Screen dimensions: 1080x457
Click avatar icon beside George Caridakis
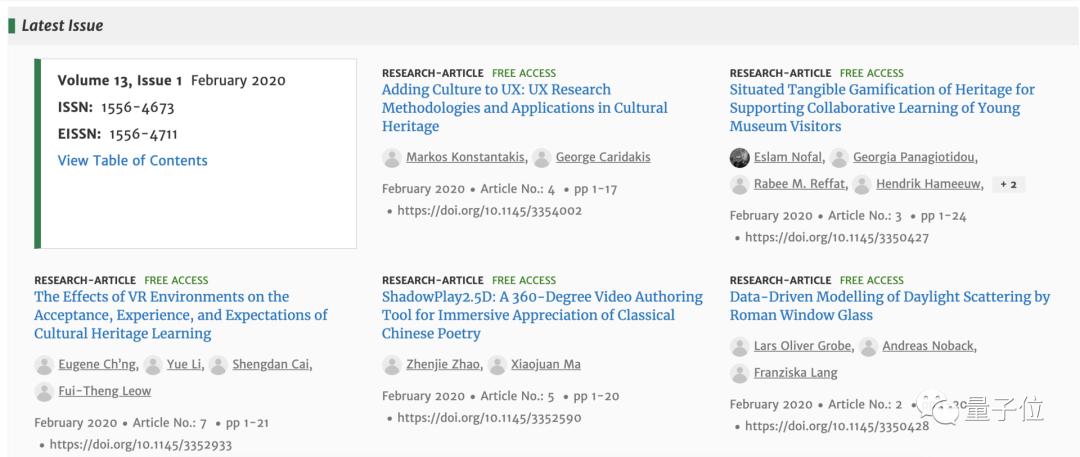click(542, 157)
